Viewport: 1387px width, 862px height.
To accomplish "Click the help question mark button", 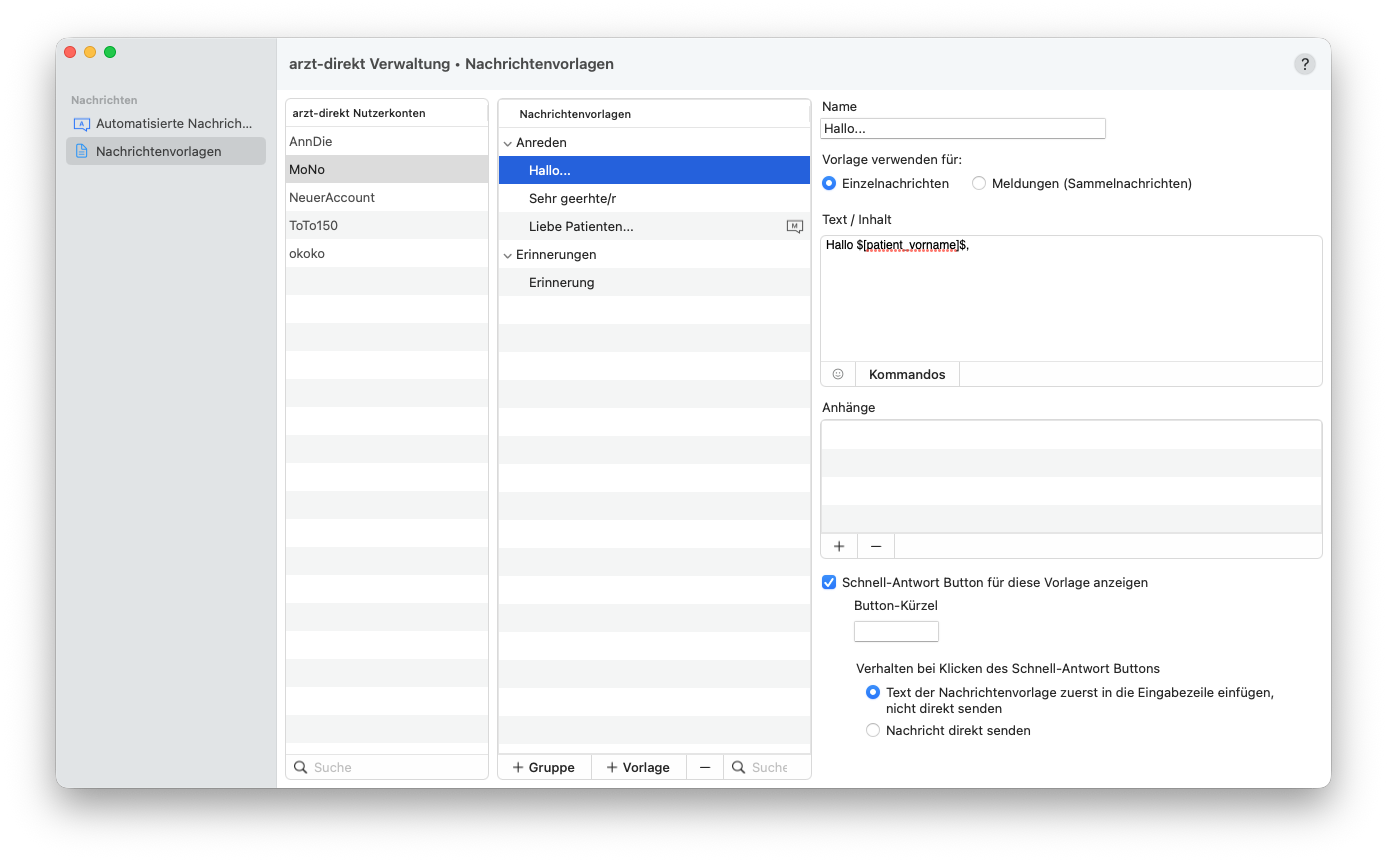I will point(1304,64).
